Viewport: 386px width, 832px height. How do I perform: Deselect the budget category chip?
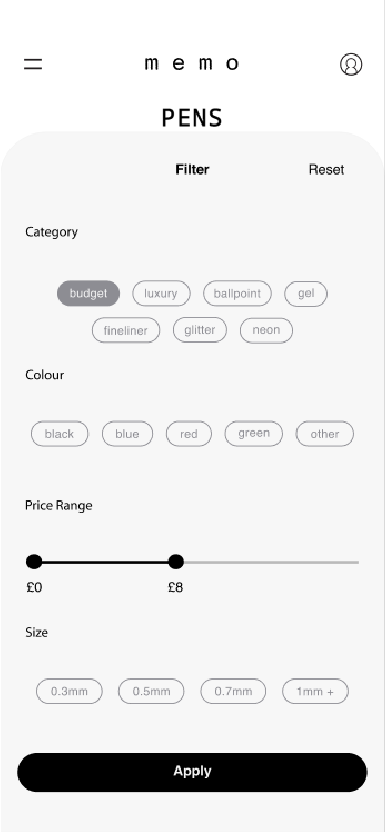(x=88, y=293)
